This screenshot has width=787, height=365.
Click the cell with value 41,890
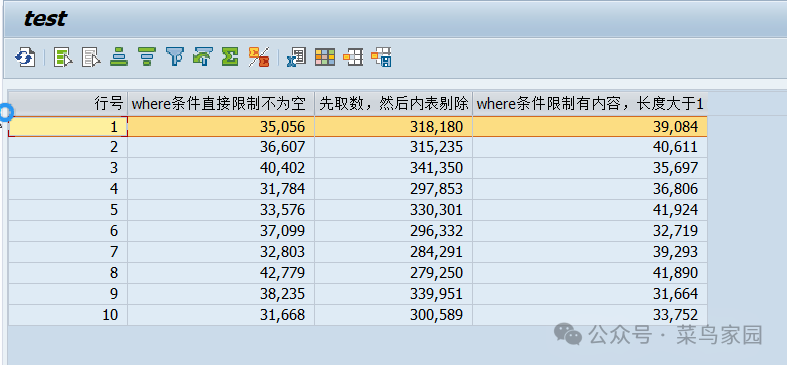(x=590, y=273)
